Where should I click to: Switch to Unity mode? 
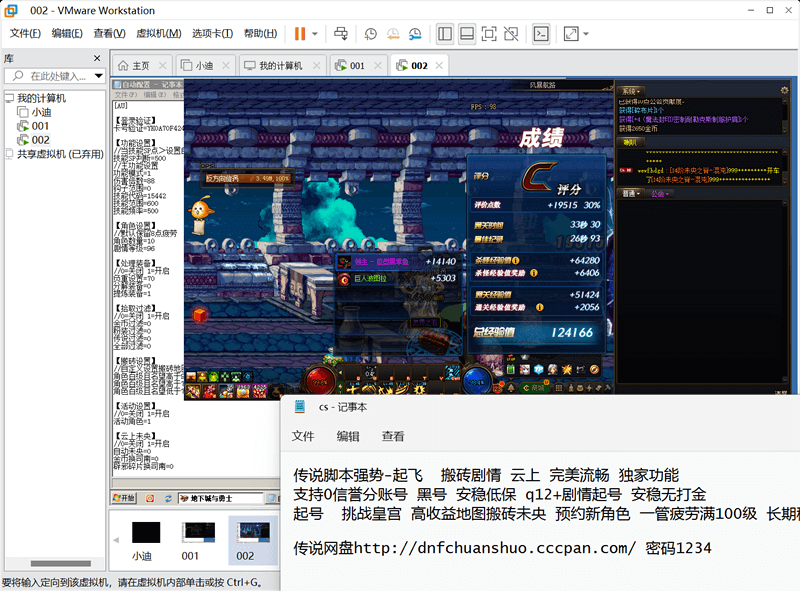click(511, 34)
